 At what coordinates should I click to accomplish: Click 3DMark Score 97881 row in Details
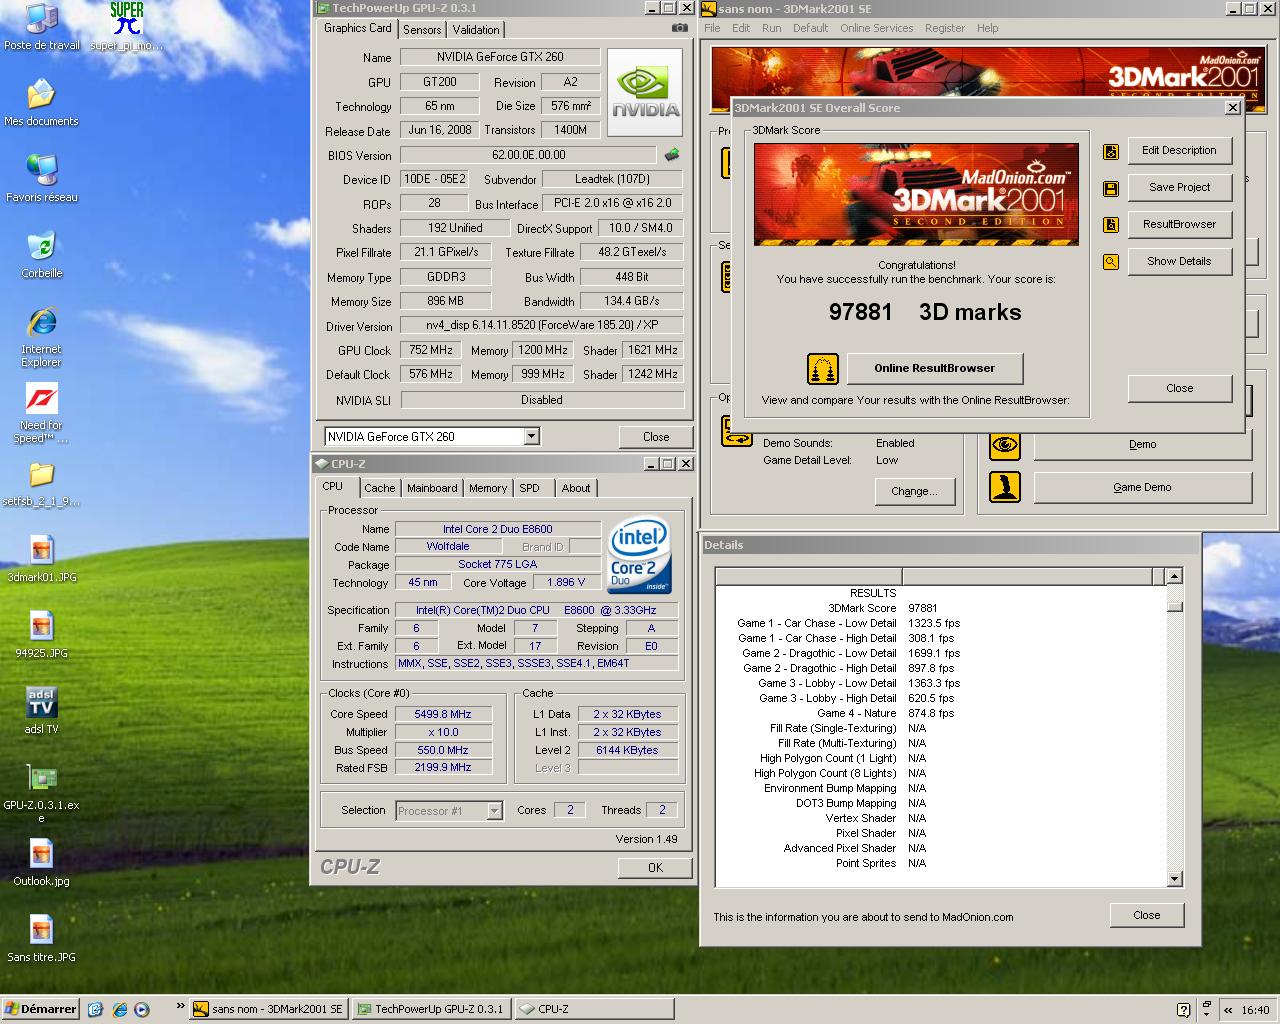940,608
